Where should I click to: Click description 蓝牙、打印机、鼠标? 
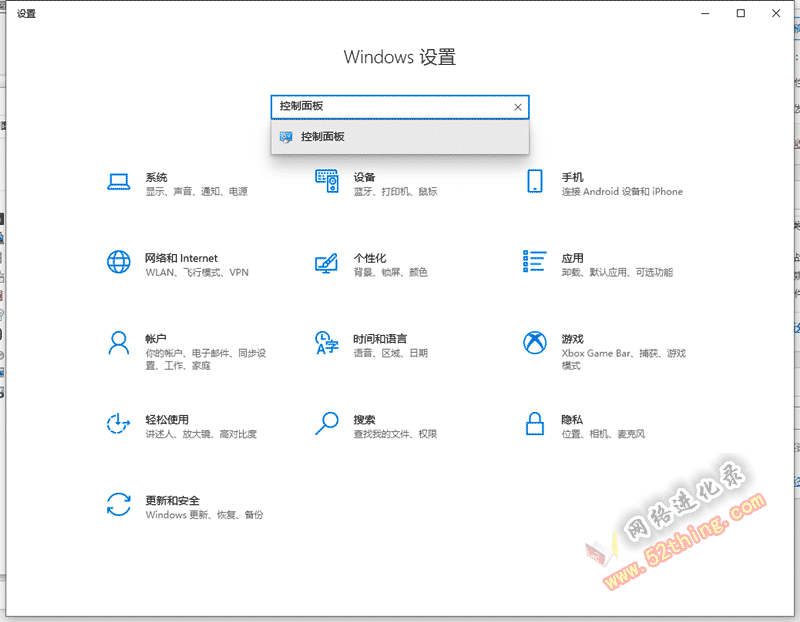click(395, 192)
